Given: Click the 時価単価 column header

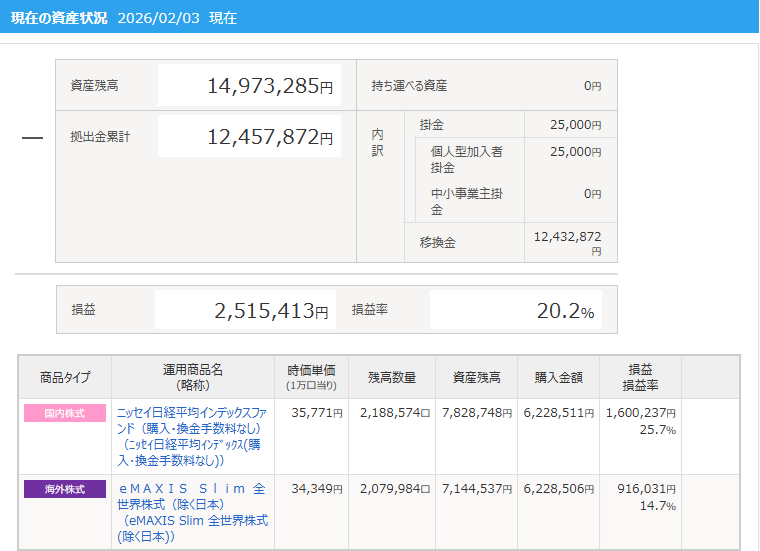Looking at the screenshot, I should pos(311,376).
